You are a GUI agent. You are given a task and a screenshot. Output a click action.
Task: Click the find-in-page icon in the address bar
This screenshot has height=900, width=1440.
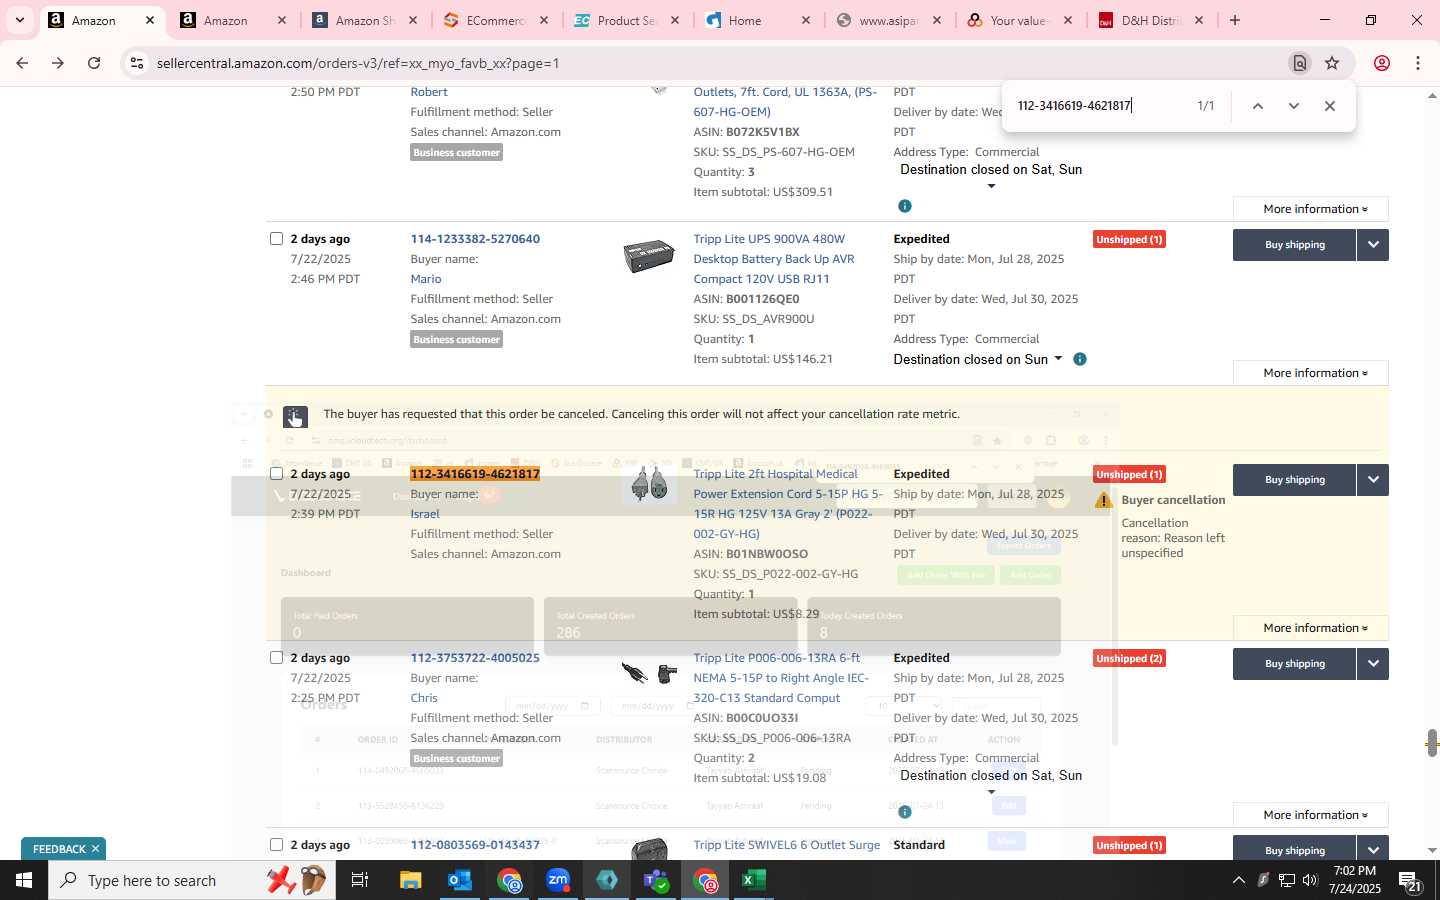[1299, 63]
